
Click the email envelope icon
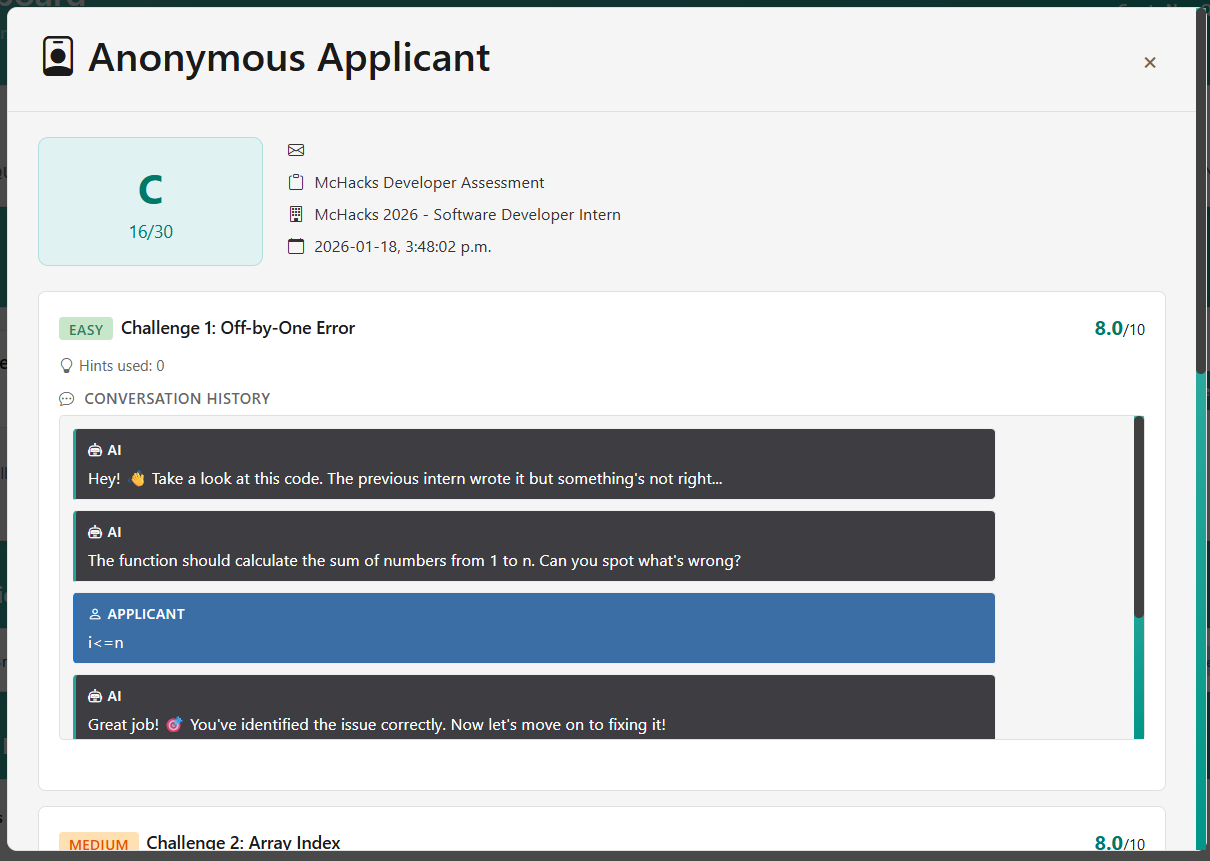tap(296, 150)
